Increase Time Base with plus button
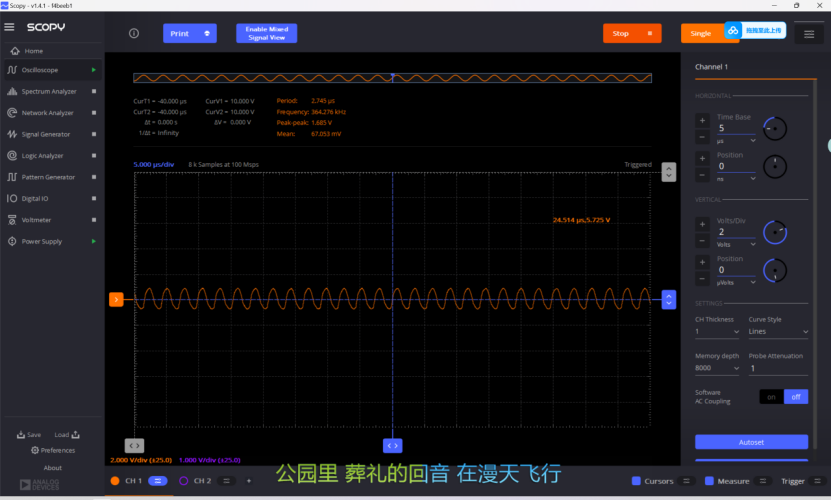 click(702, 120)
